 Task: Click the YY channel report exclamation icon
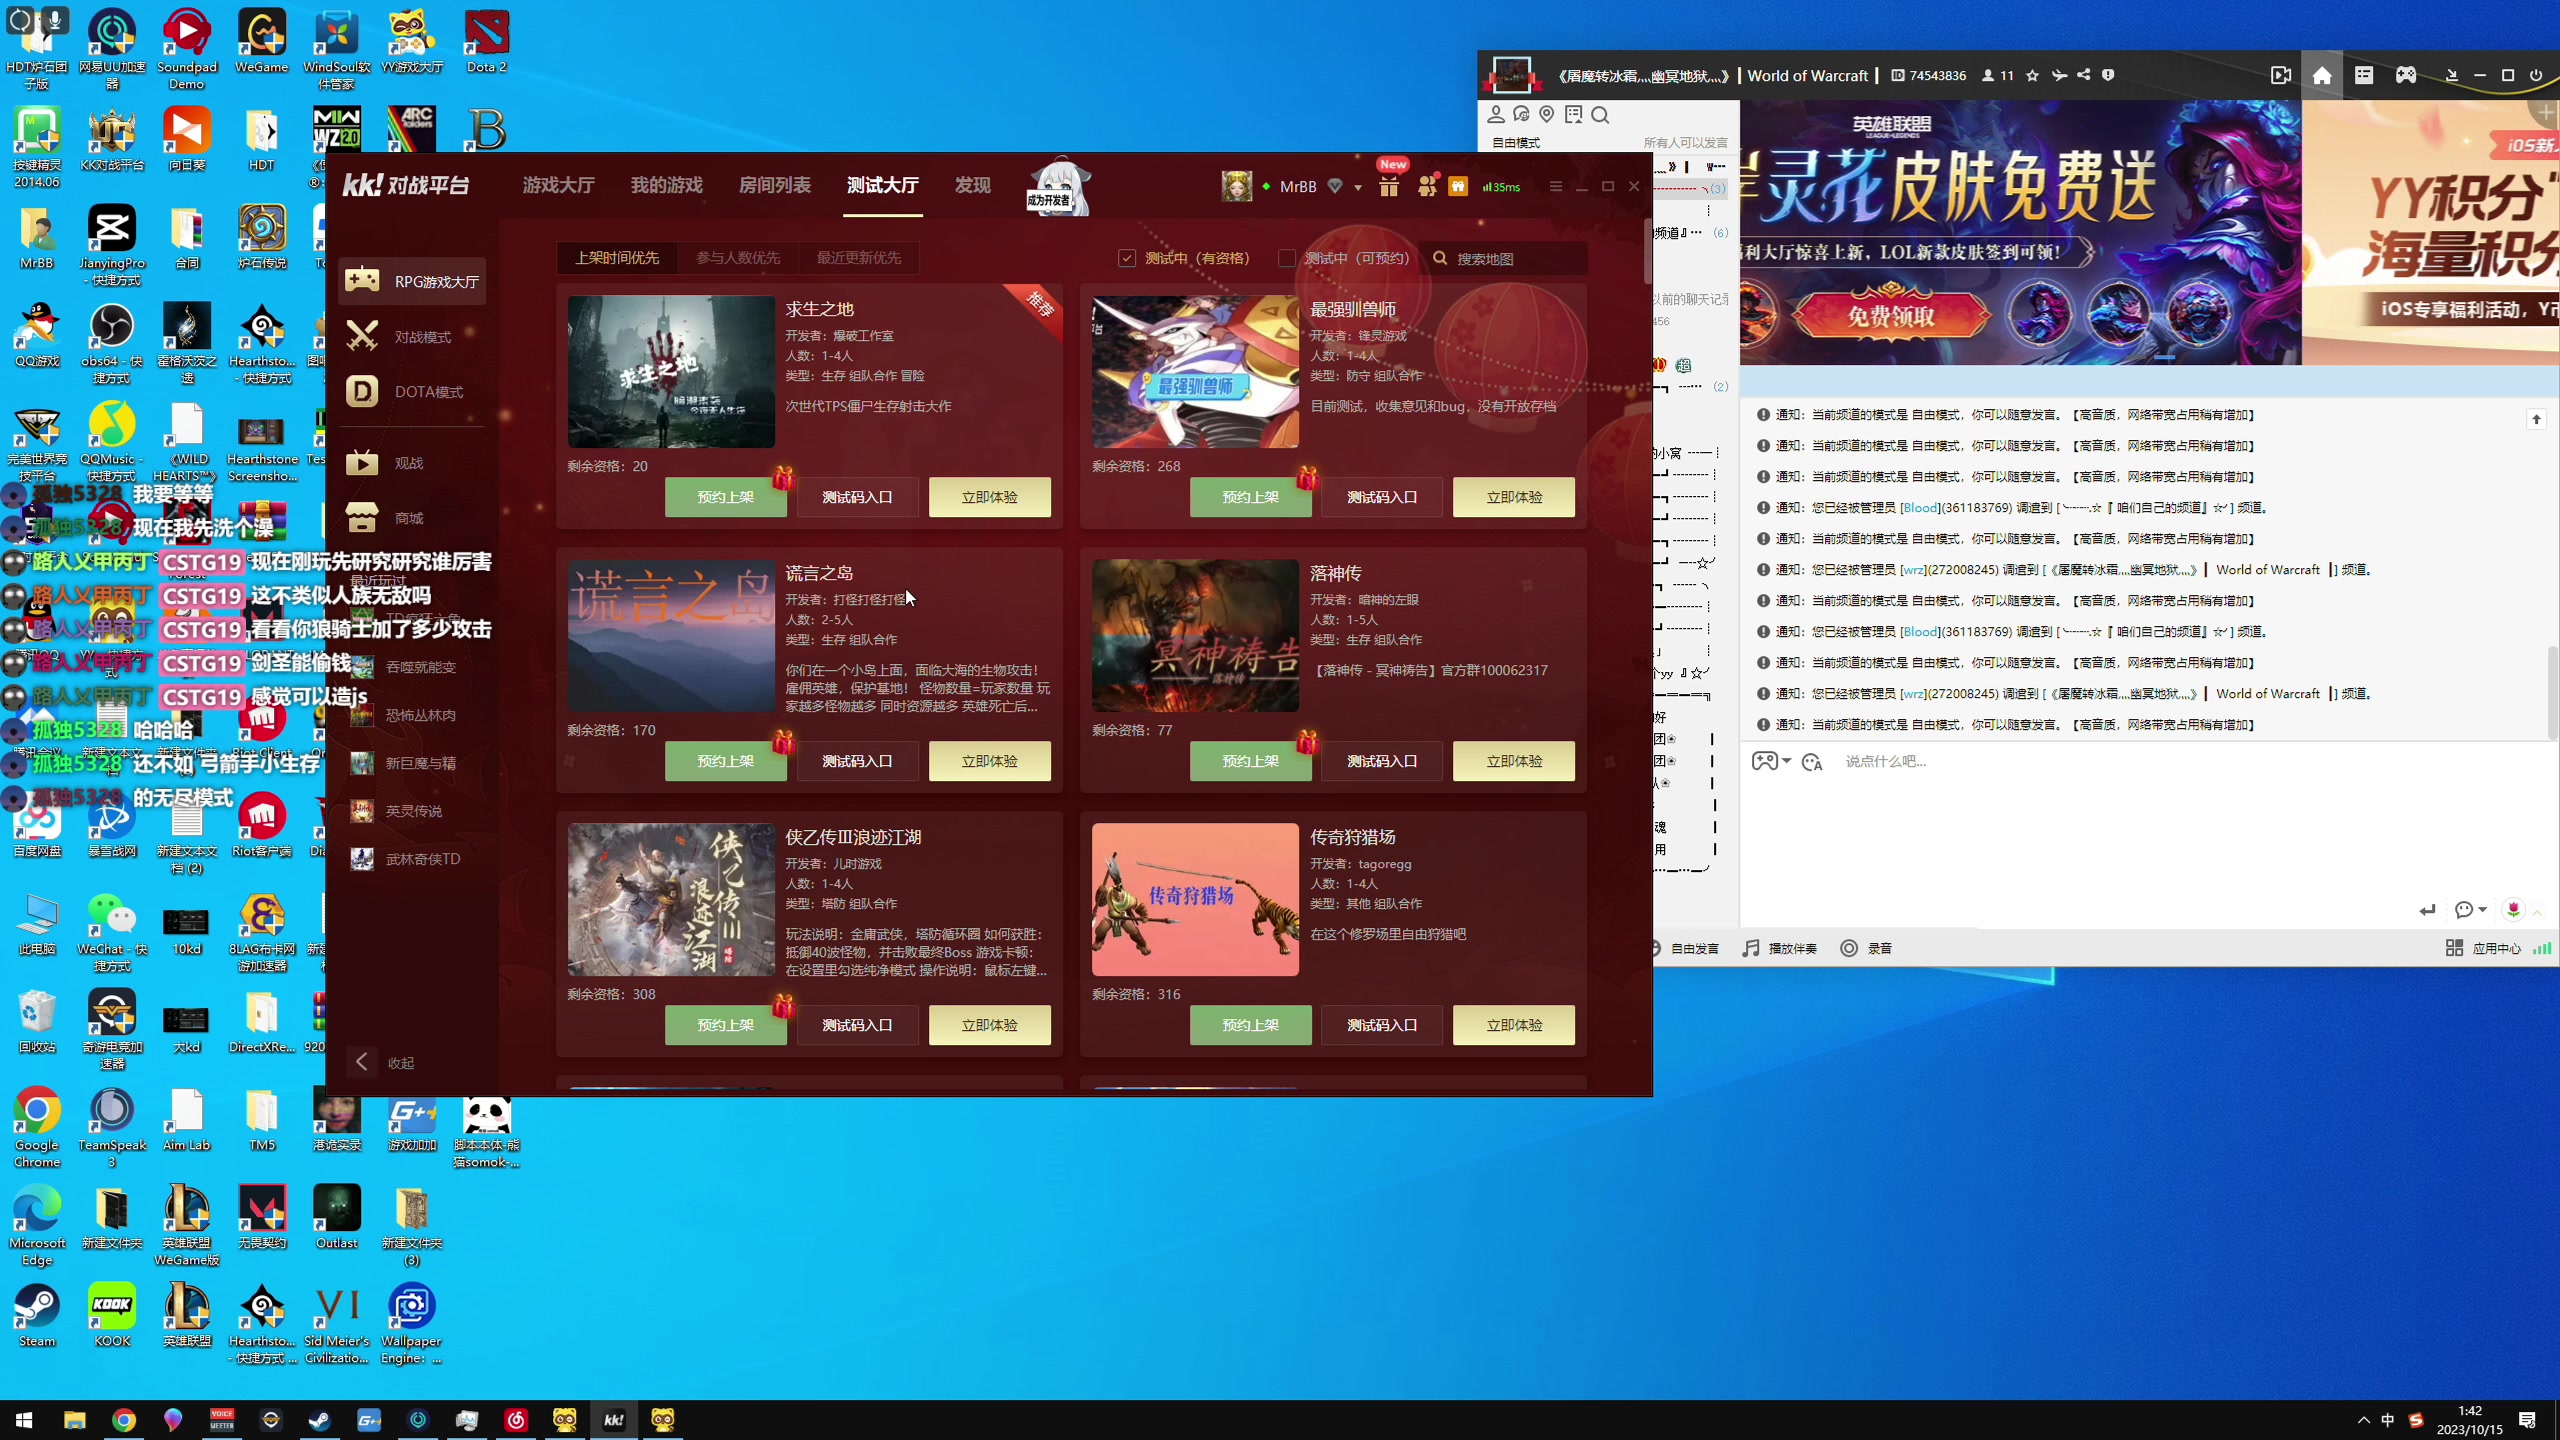point(2108,76)
